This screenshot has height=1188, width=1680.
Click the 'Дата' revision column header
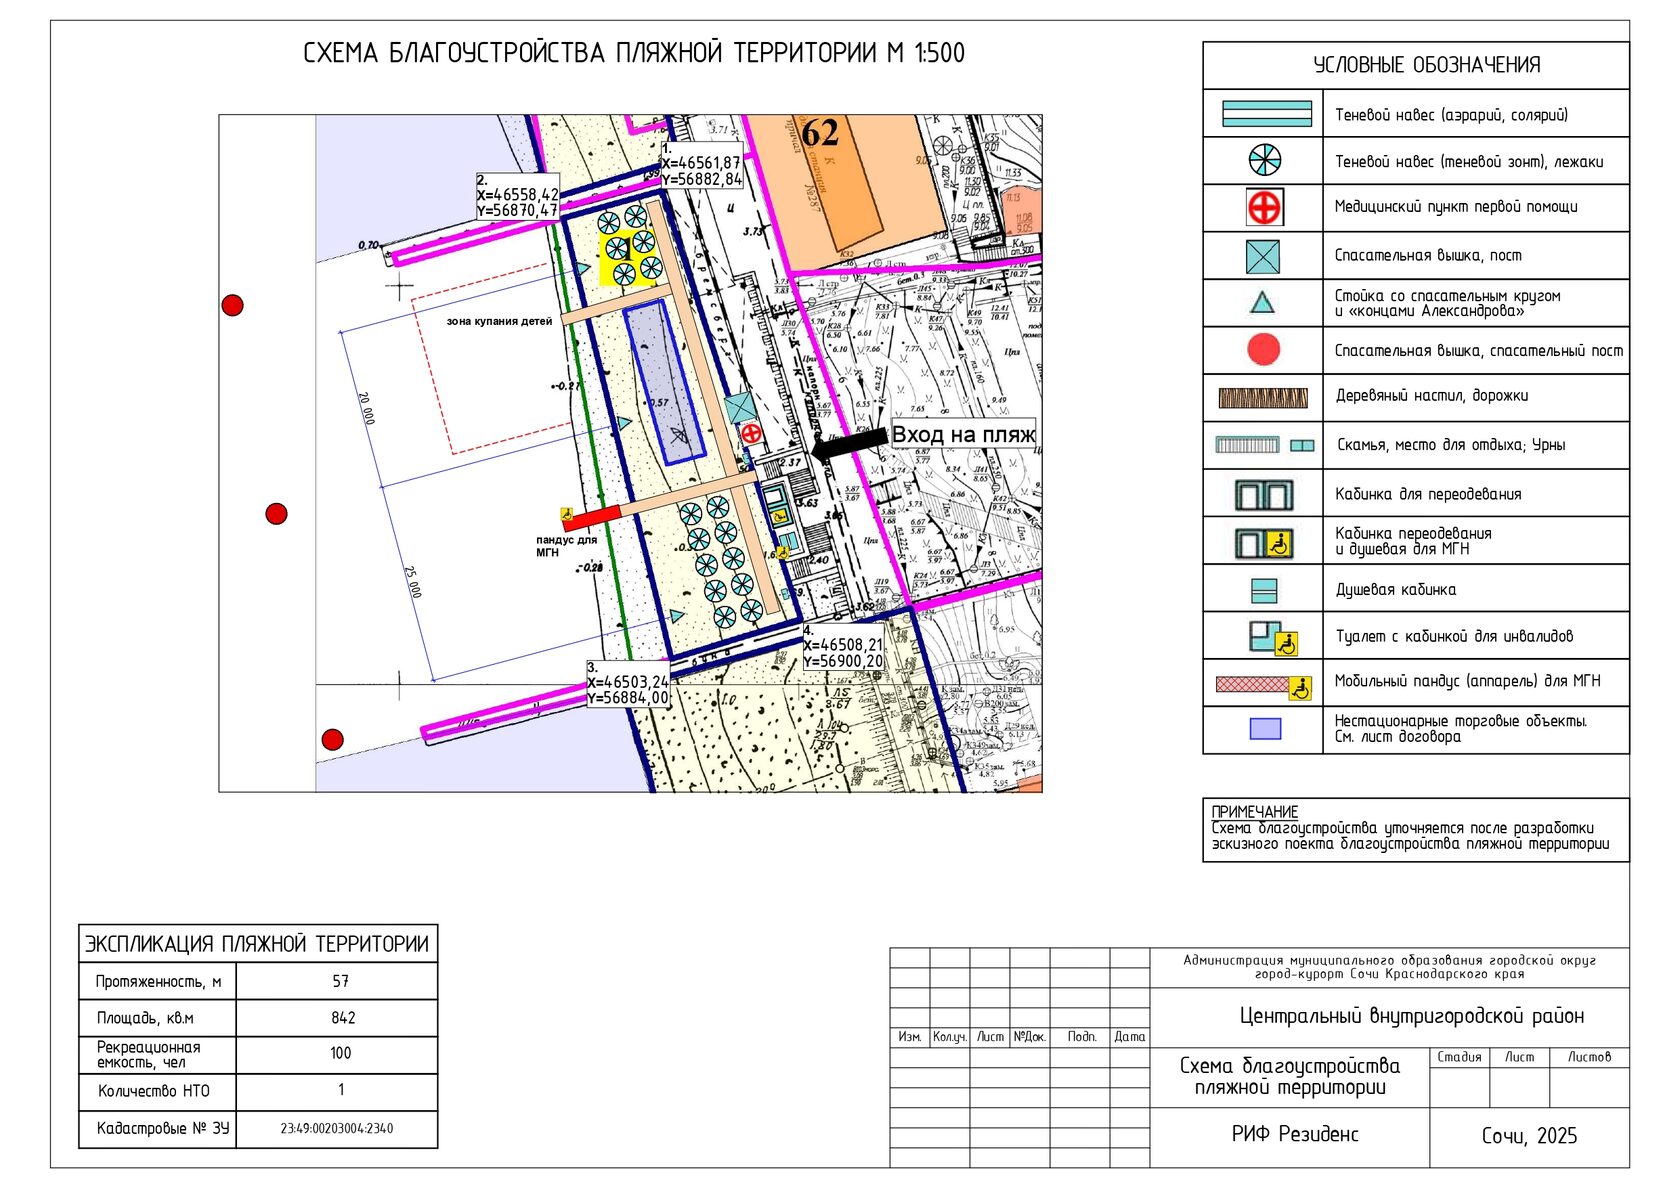click(x=1130, y=1037)
